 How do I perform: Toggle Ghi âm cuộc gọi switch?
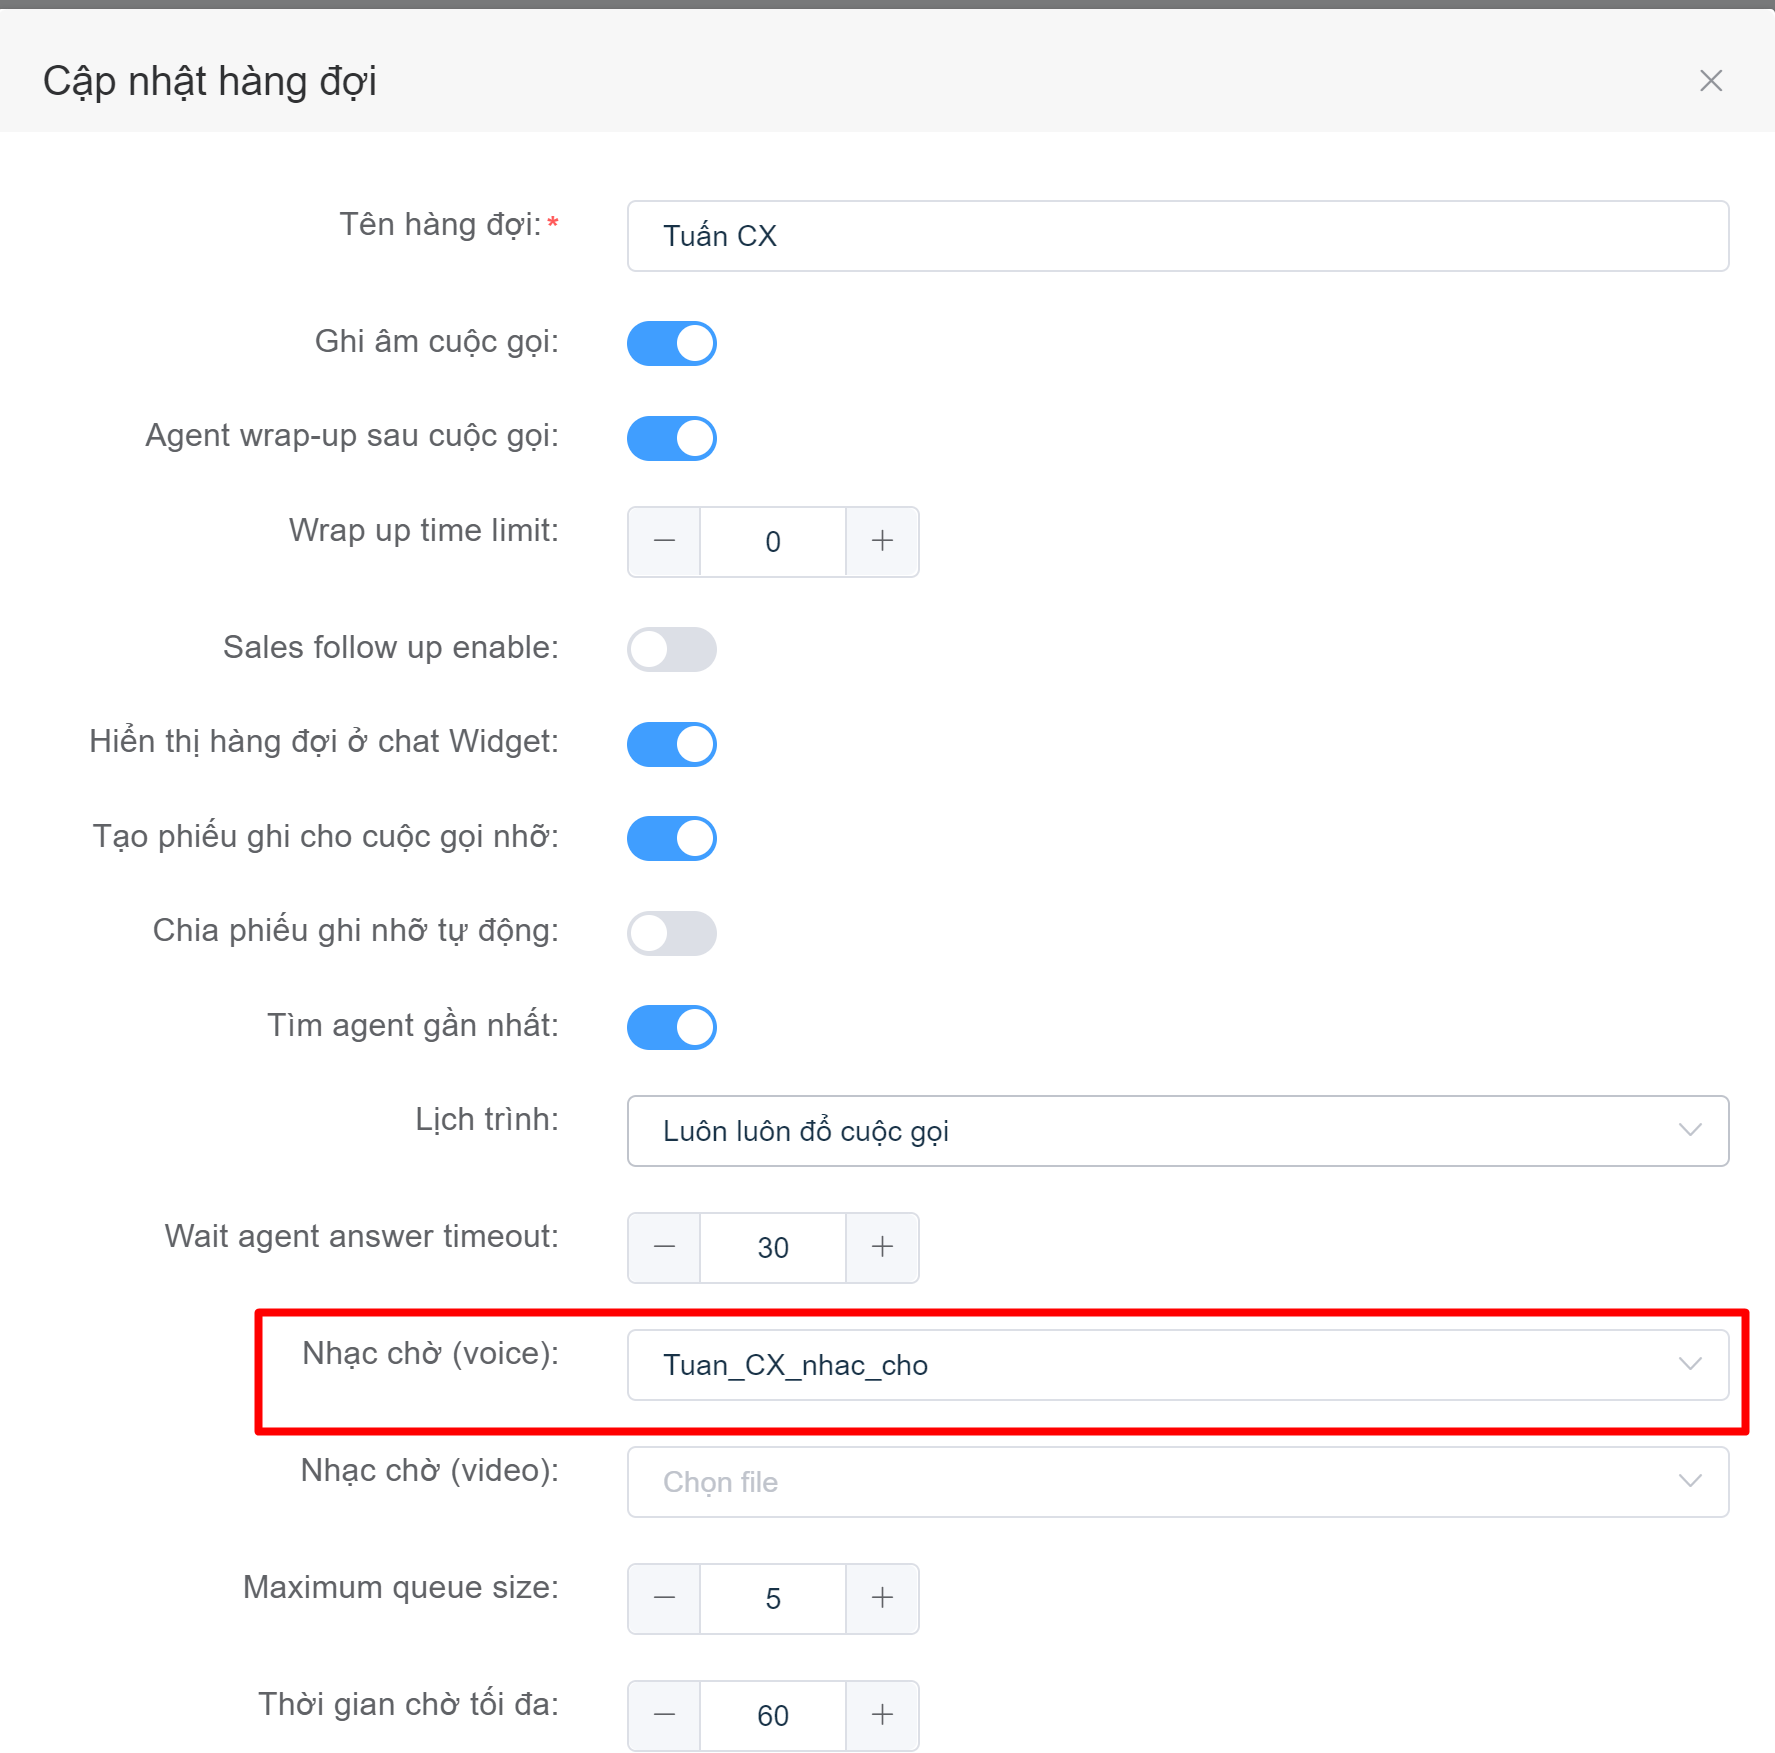[x=672, y=343]
